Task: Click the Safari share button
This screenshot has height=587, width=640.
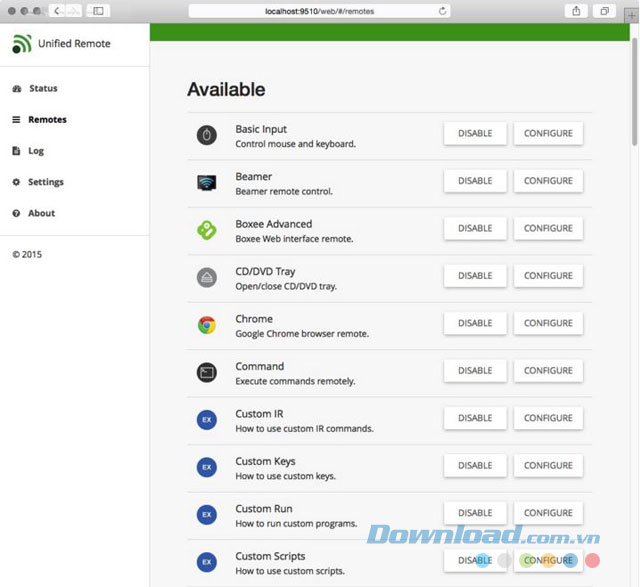Action: [576, 11]
